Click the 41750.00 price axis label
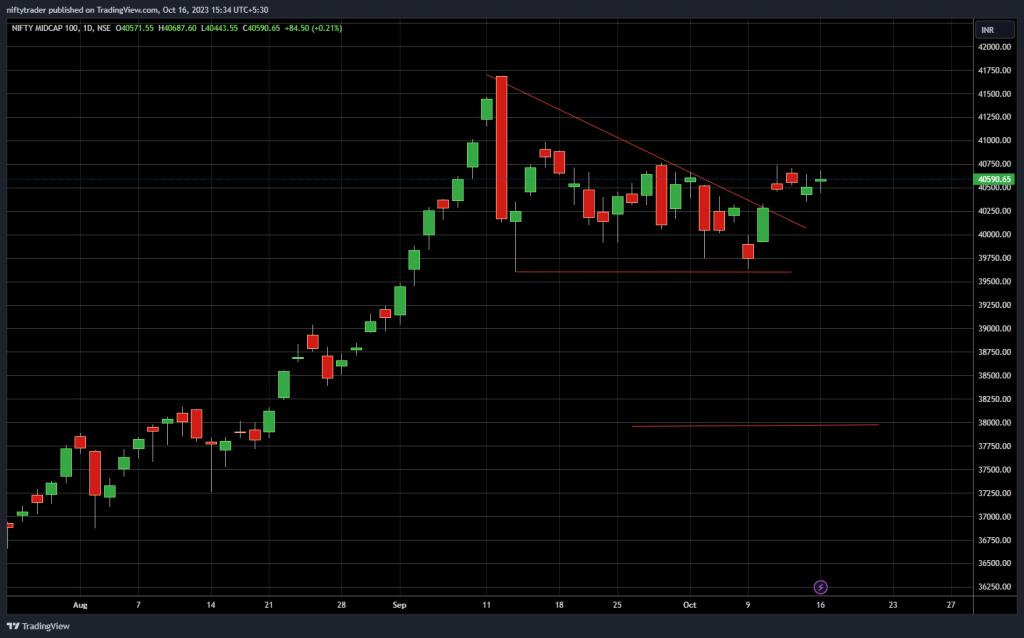This screenshot has width=1024, height=638. 994,71
